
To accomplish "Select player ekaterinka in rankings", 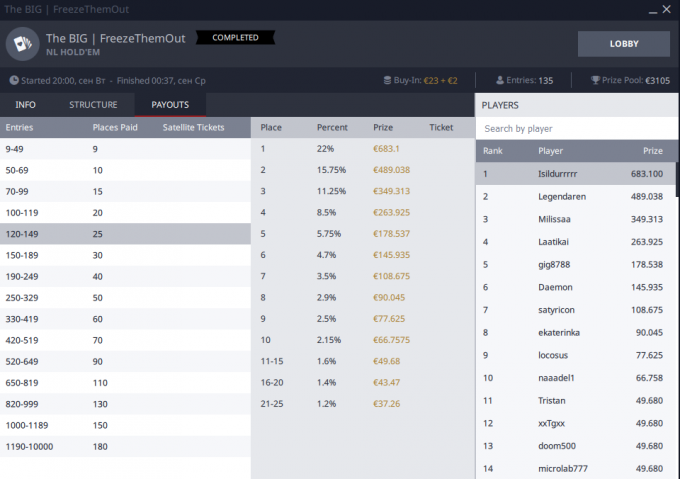I will click(575, 332).
